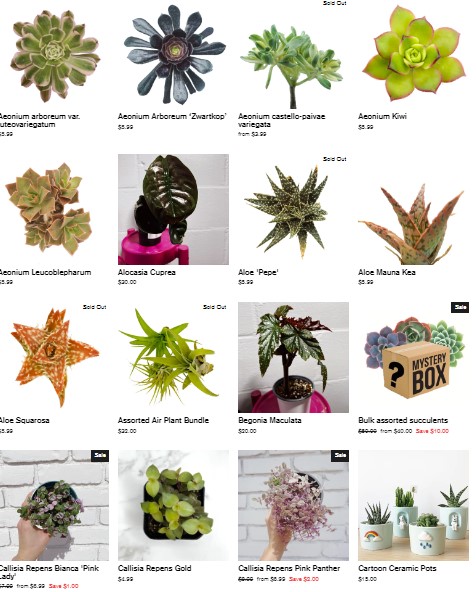Viewport: 476px width, 592px height.
Task: Click the Mystery Box succulents image
Action: (413, 357)
